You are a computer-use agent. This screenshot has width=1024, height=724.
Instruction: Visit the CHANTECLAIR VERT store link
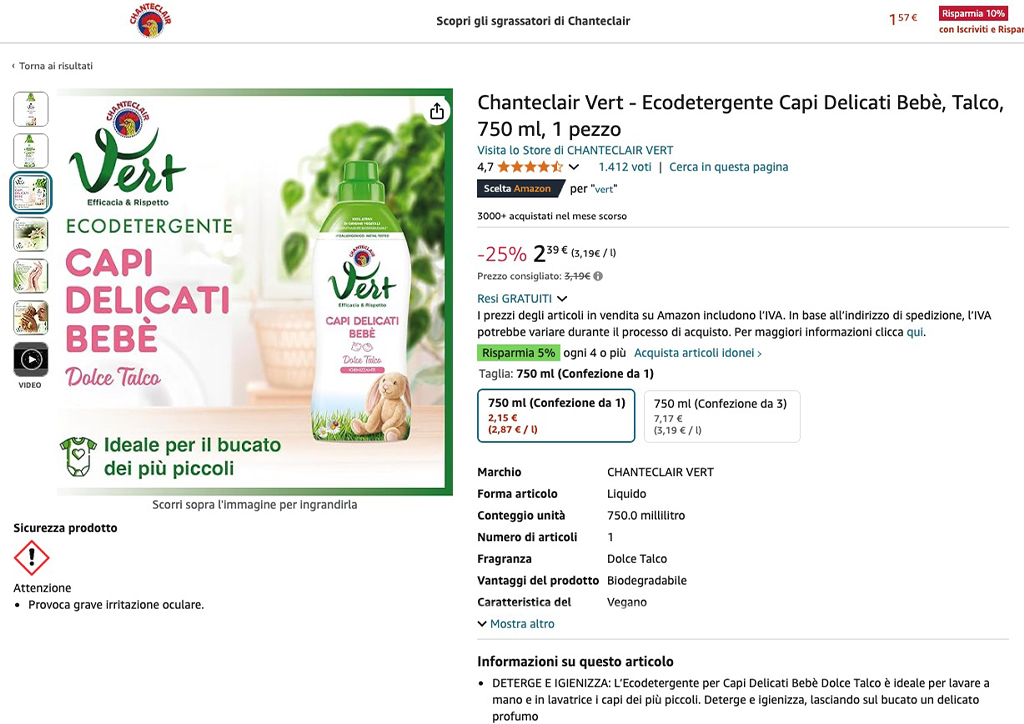coord(575,150)
